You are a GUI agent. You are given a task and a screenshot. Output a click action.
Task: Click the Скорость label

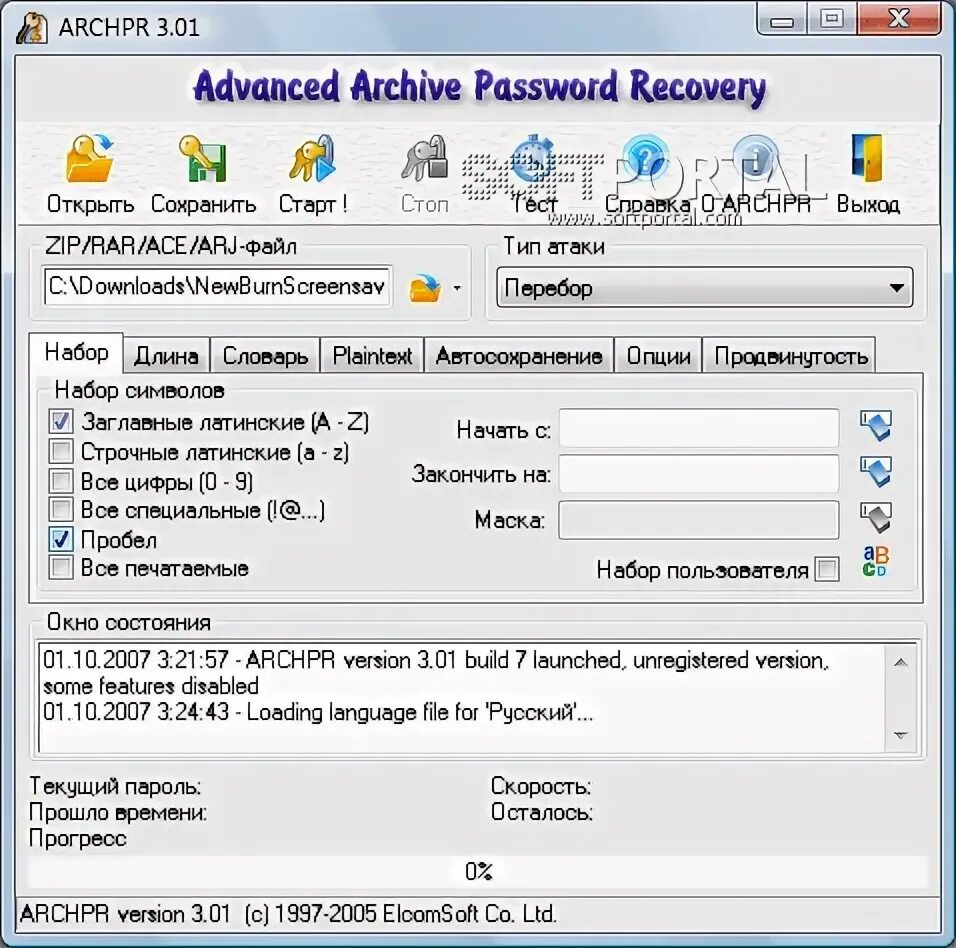(541, 786)
